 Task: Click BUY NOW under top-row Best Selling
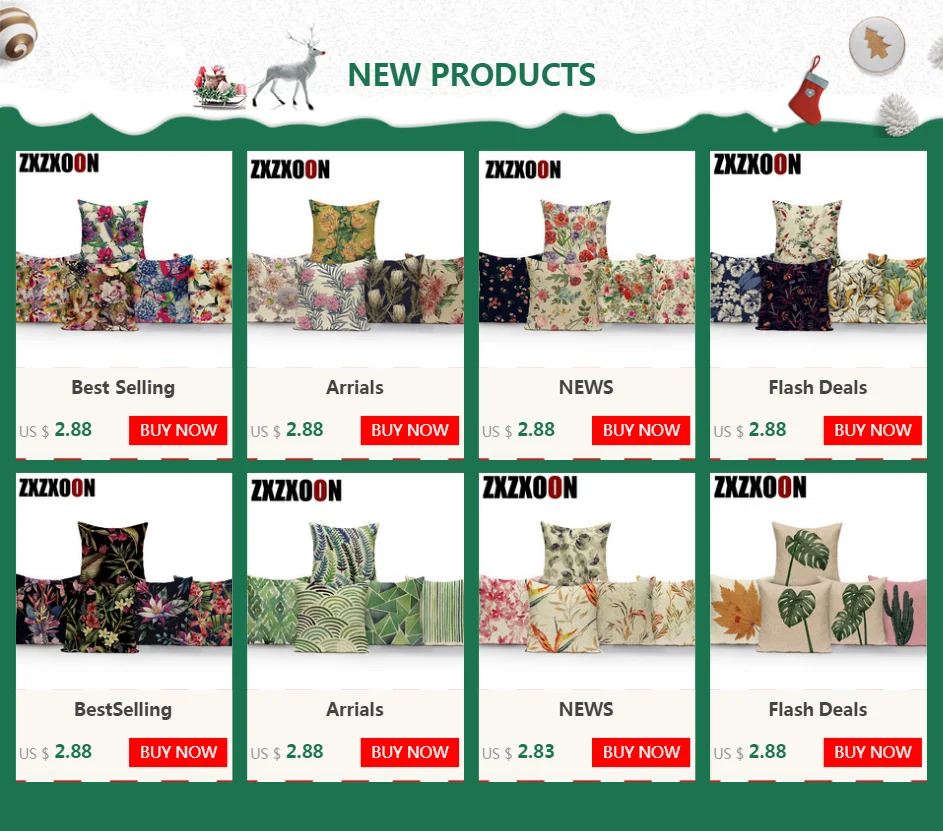[x=178, y=431]
